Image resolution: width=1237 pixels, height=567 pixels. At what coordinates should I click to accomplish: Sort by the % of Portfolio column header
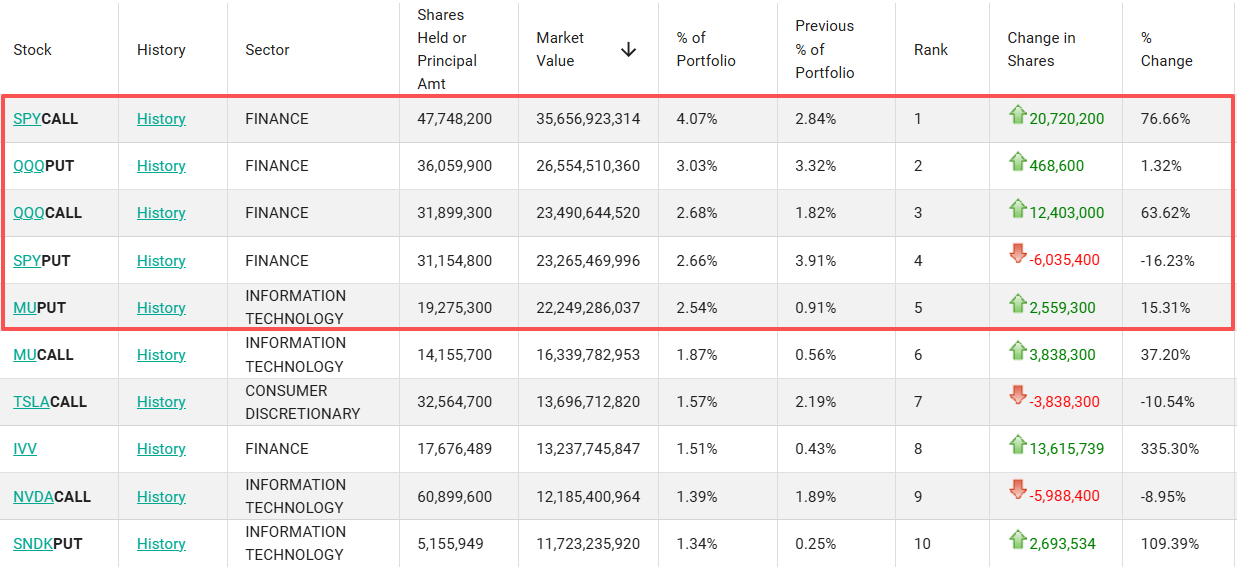[x=706, y=49]
